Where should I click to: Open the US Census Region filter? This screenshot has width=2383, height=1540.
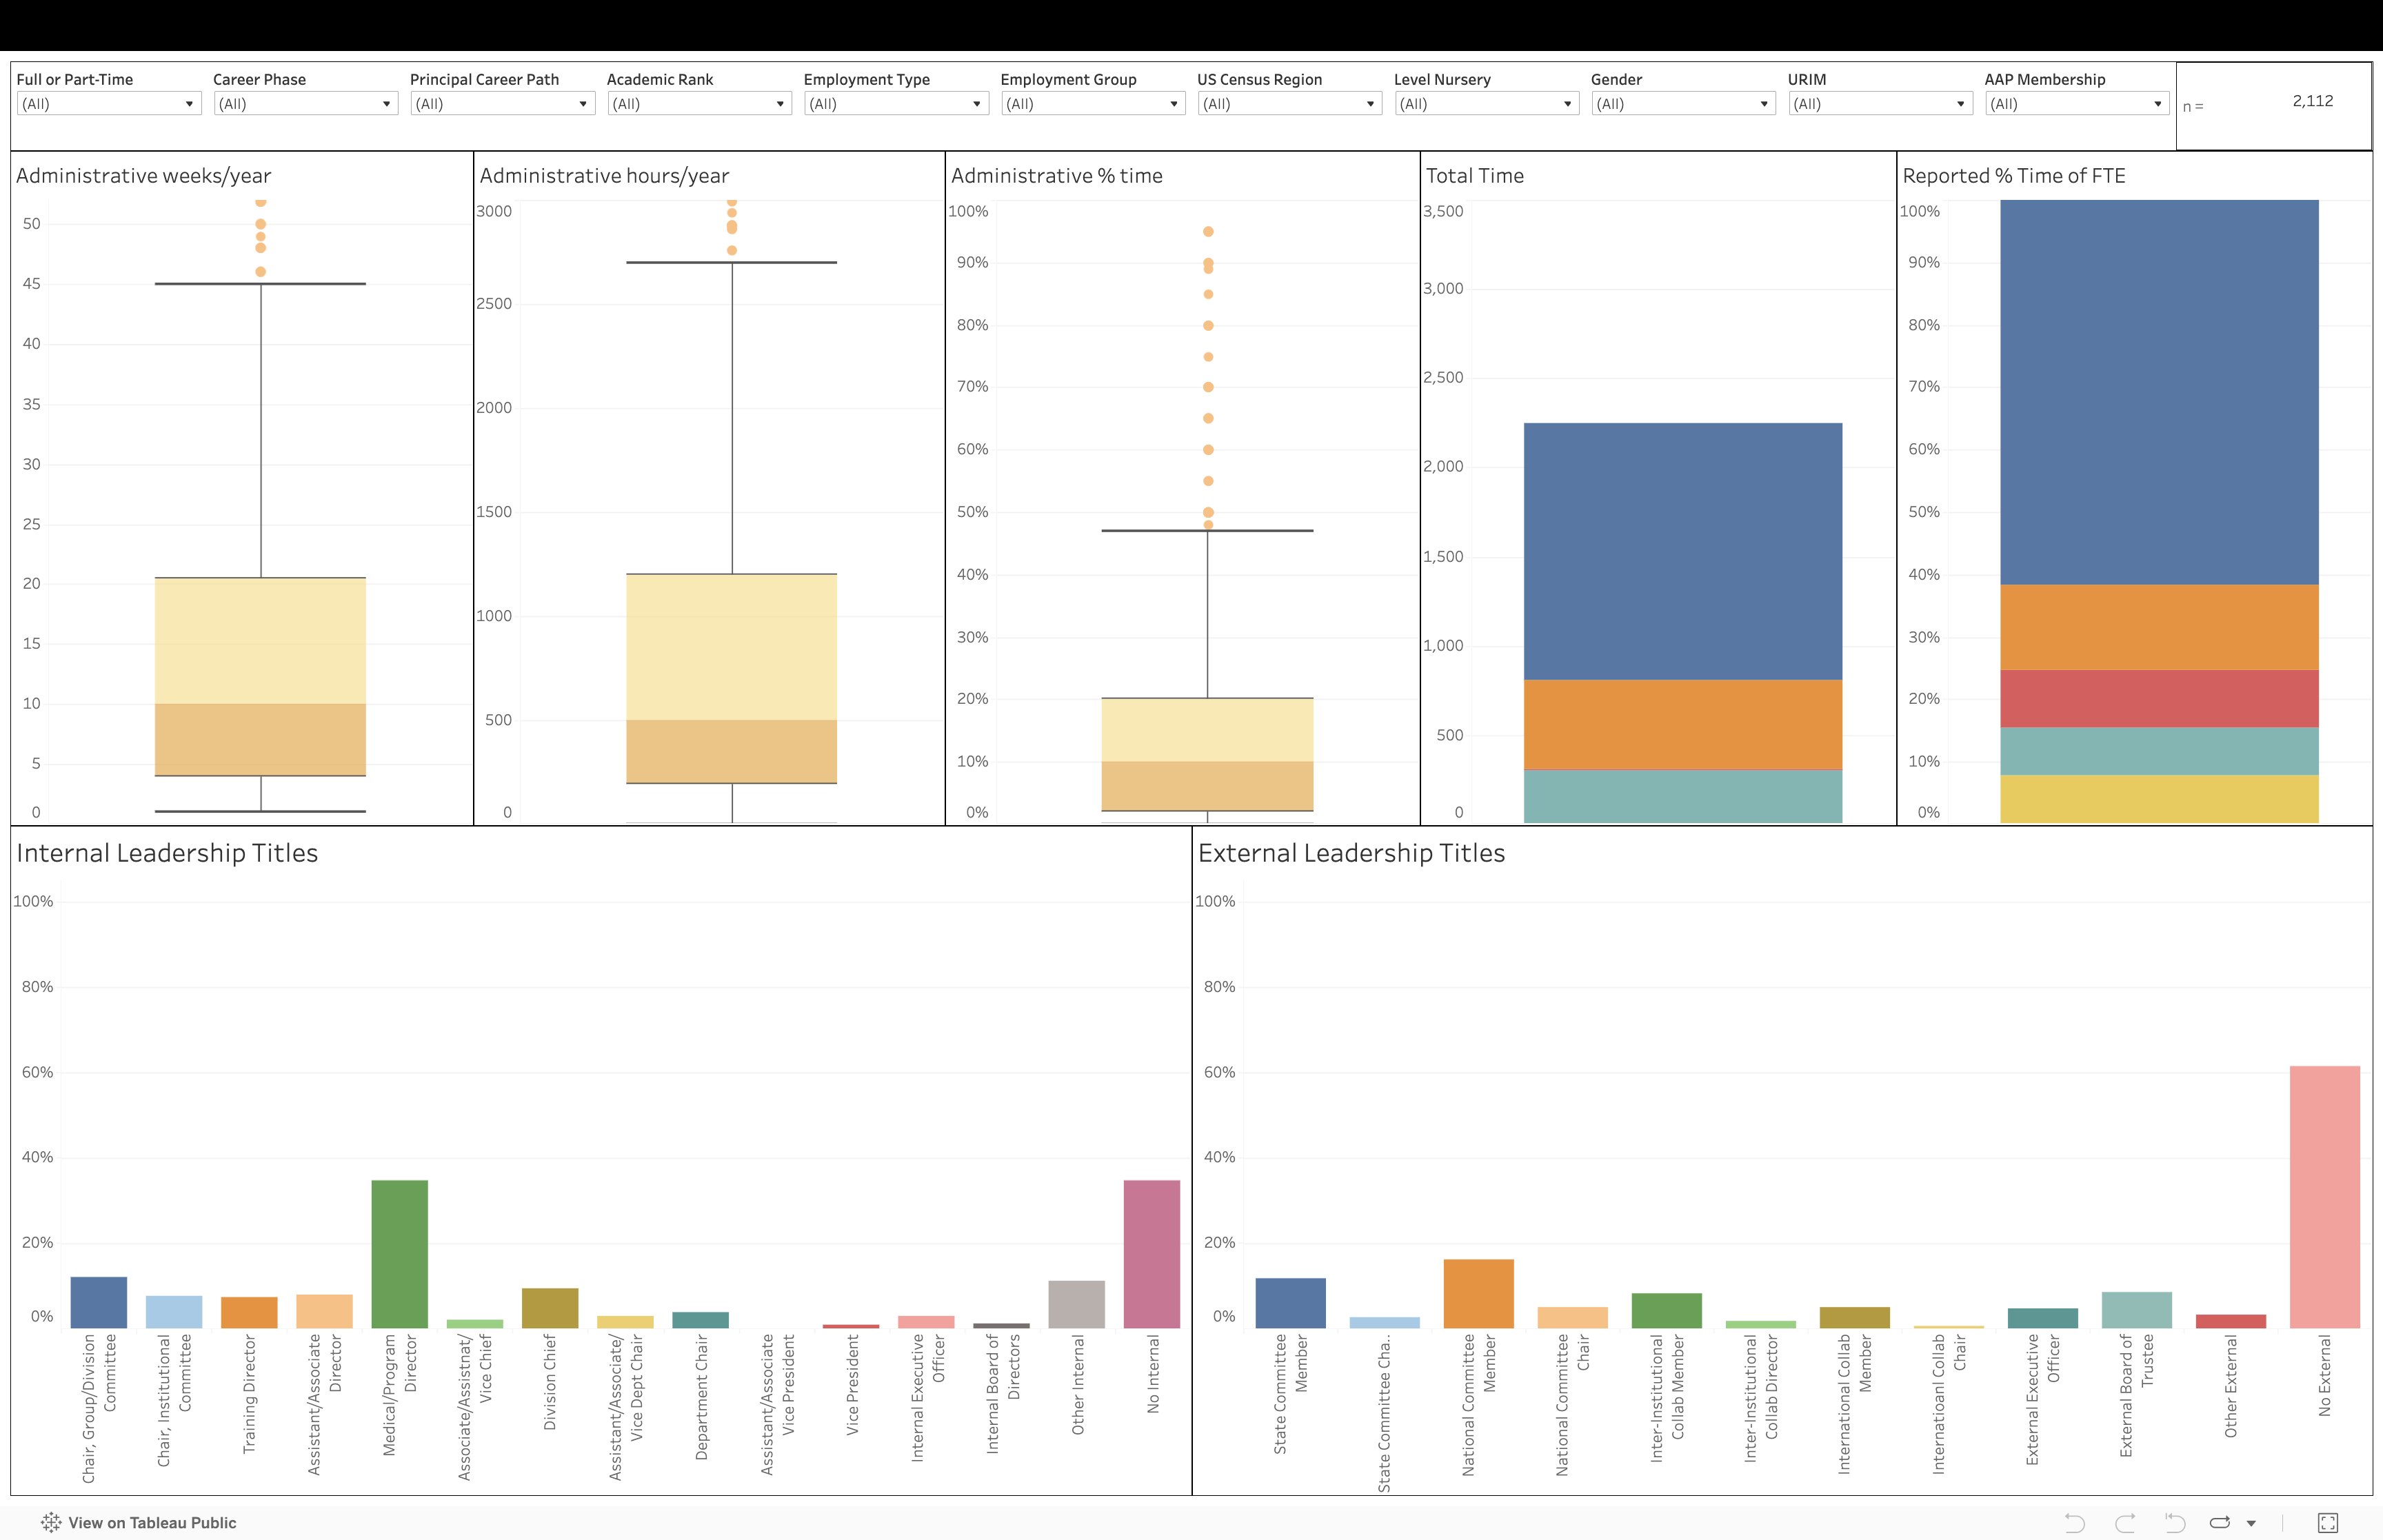tap(1290, 104)
